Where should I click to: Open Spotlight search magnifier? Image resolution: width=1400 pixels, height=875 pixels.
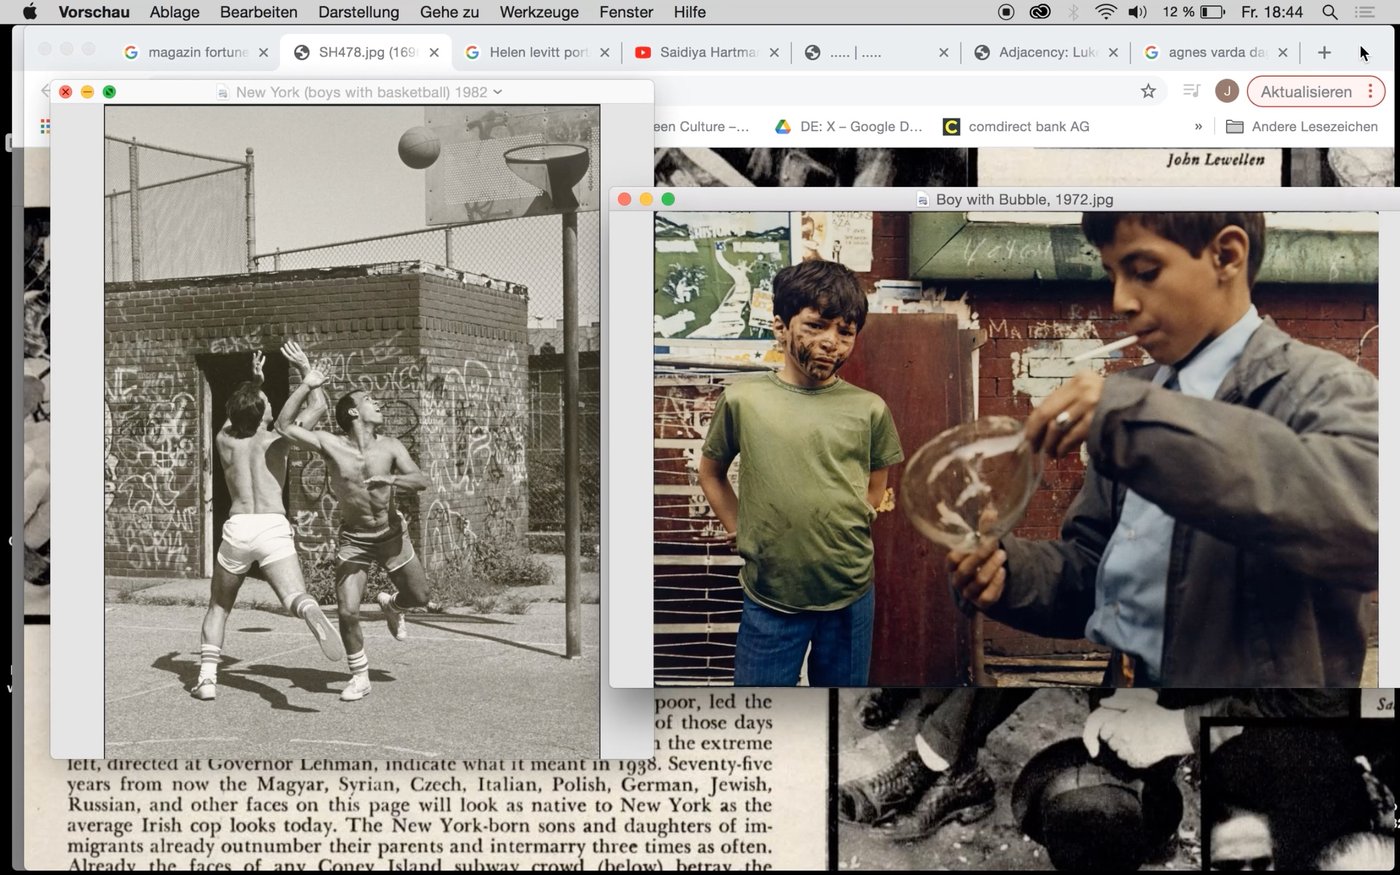click(x=1329, y=12)
